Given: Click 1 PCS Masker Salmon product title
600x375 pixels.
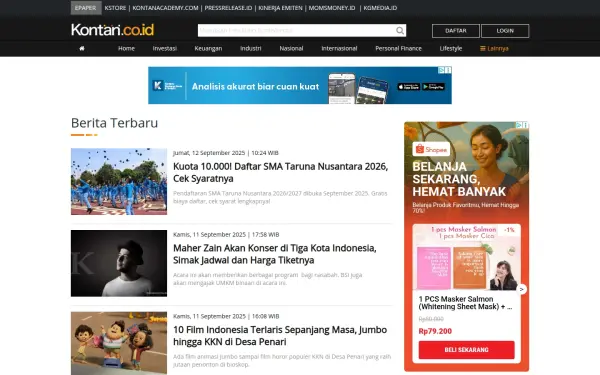Looking at the screenshot, I should (465, 303).
